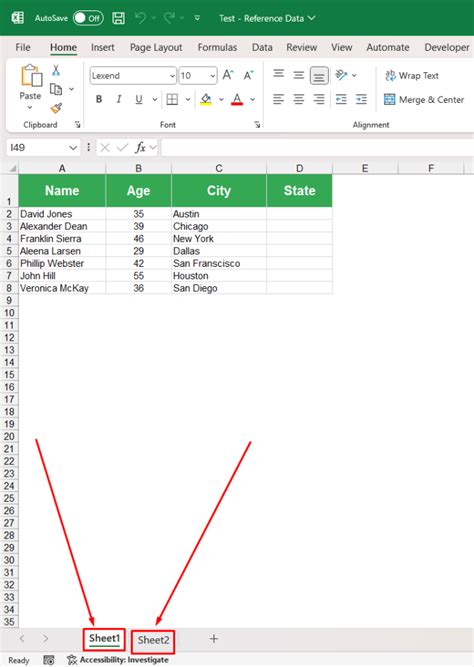The width and height of the screenshot is (474, 667).
Task: Select the cell containing David Jones
Action: 62,214
